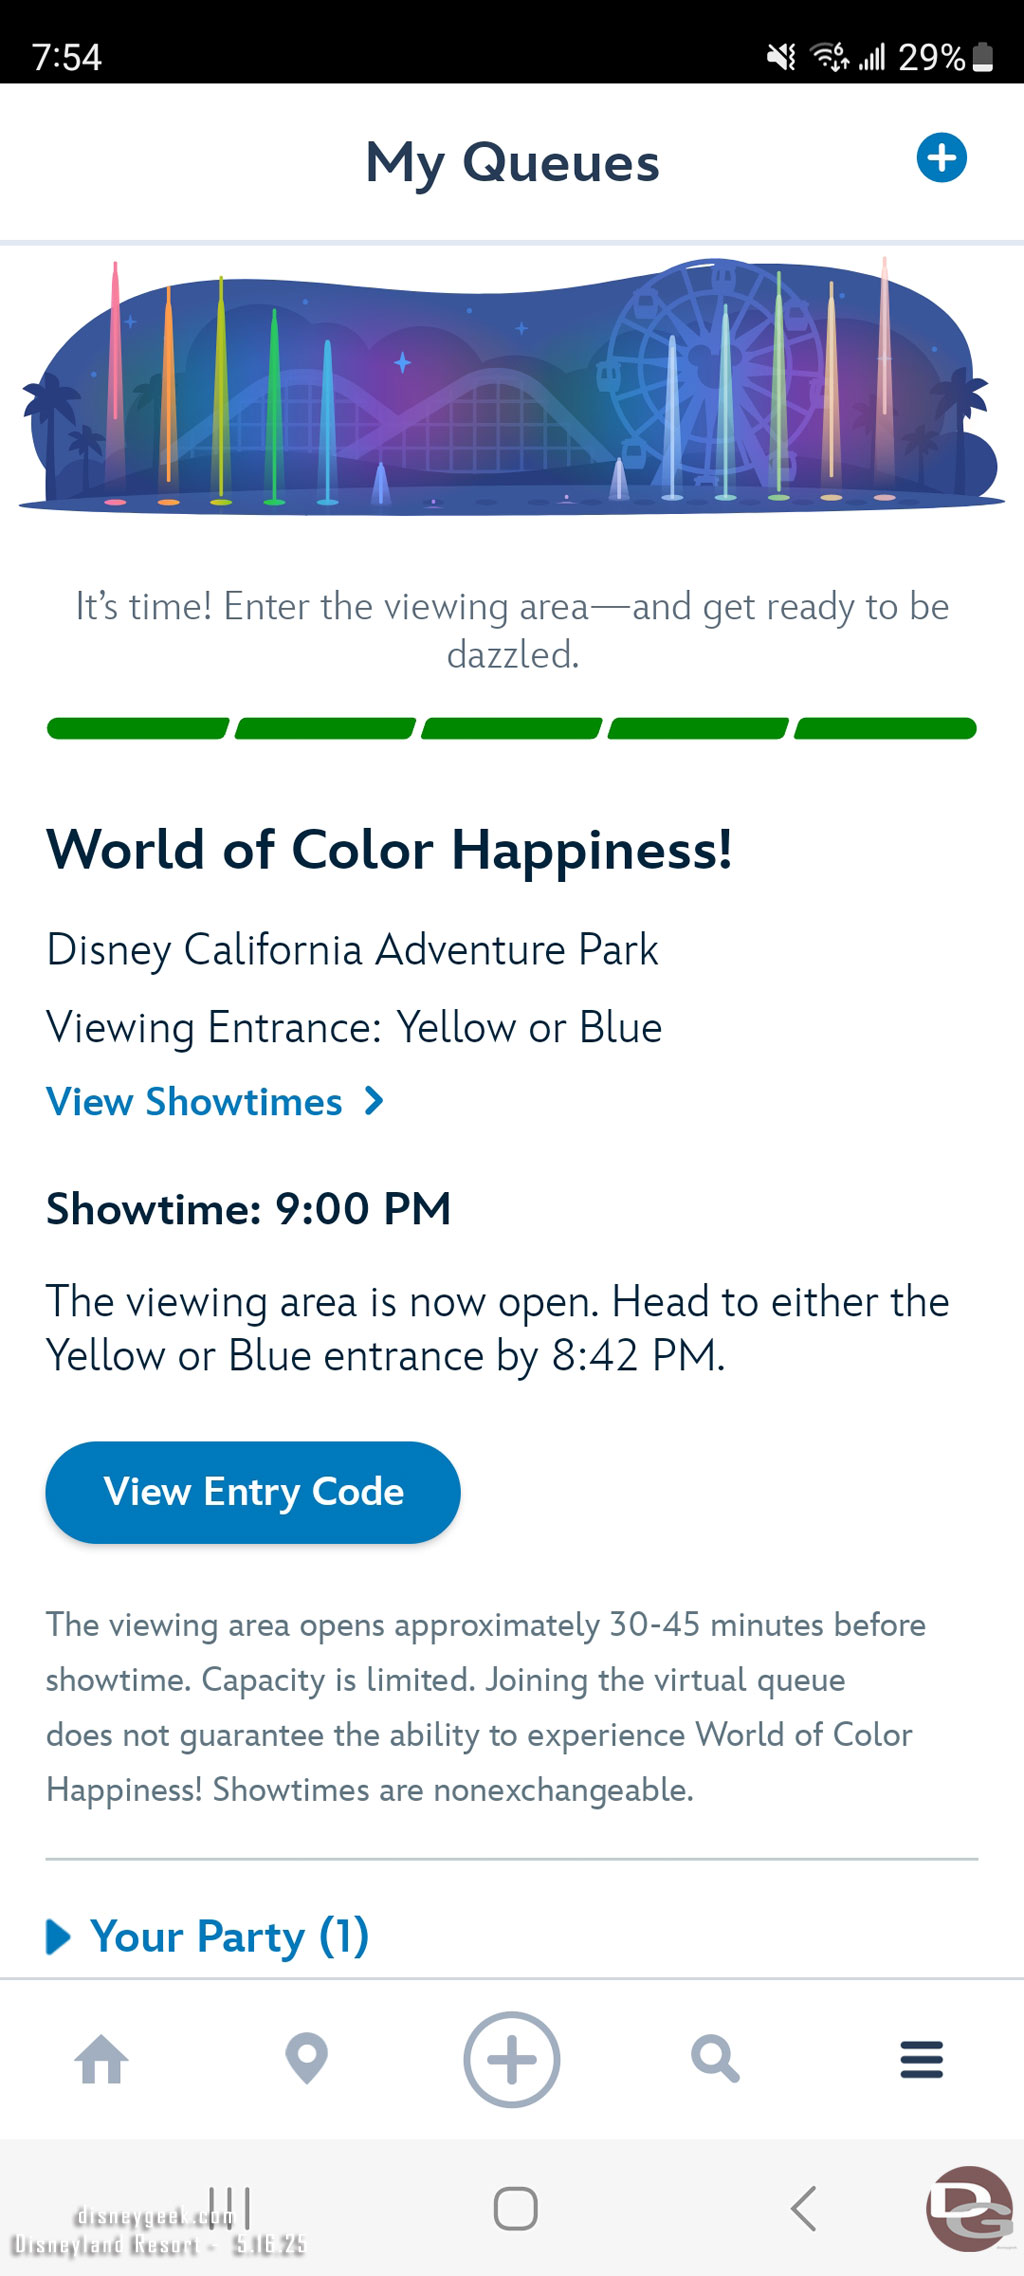The height and width of the screenshot is (2276, 1024).
Task: Open the map location pin icon
Action: pyautogui.click(x=307, y=2059)
